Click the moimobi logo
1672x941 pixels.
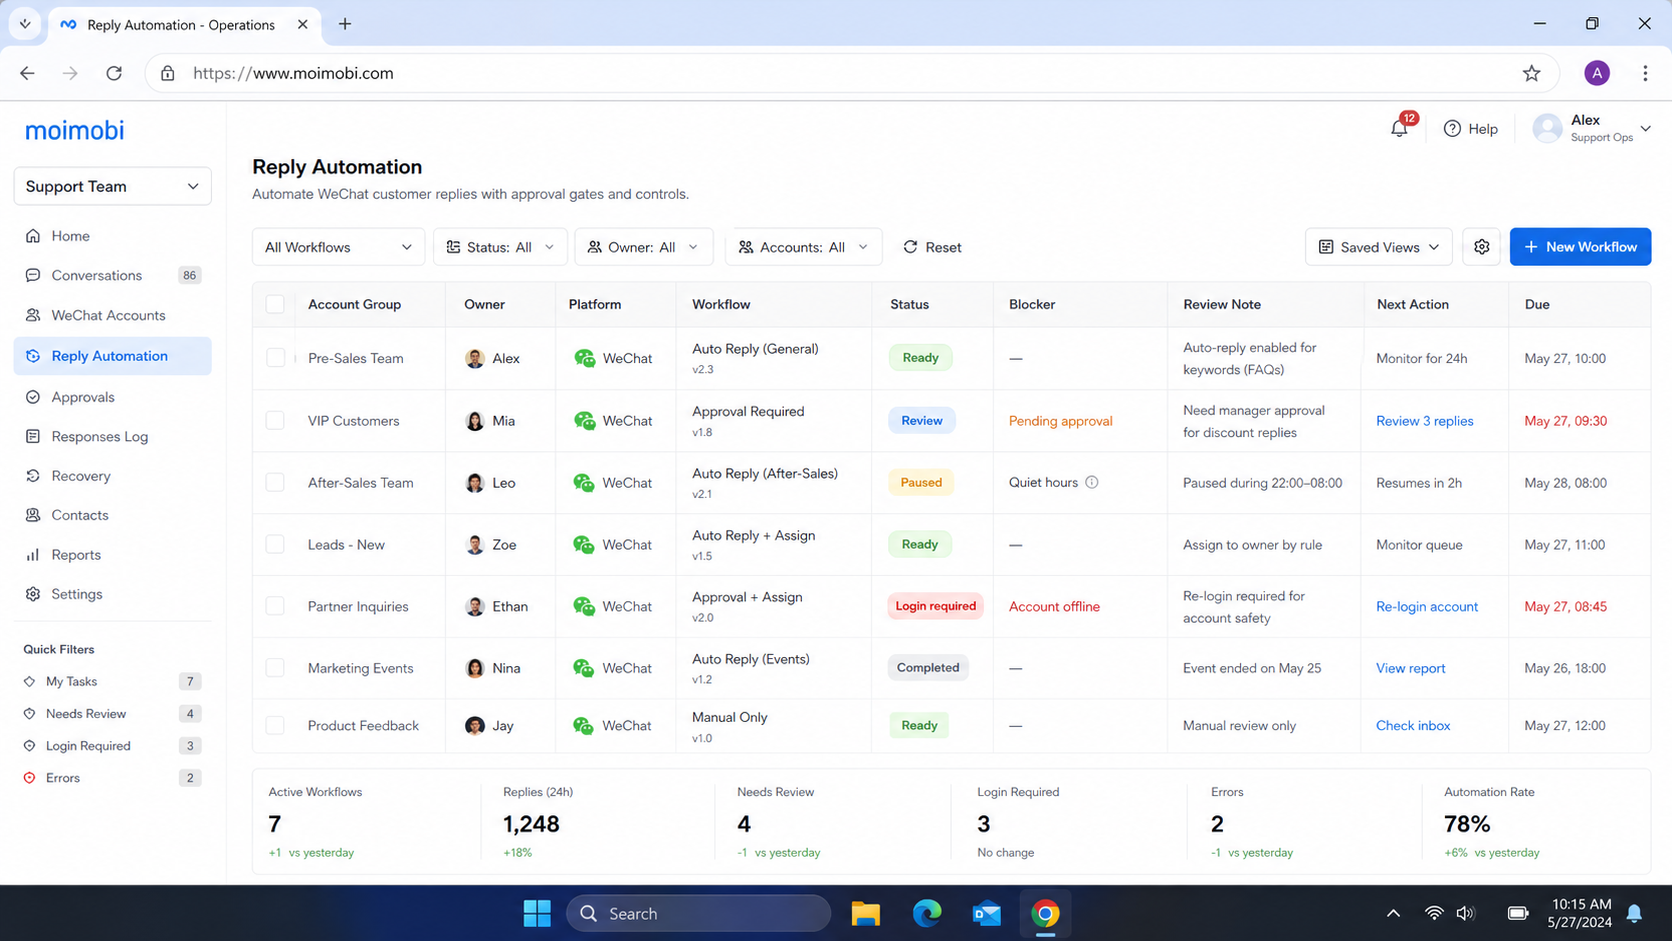(75, 130)
